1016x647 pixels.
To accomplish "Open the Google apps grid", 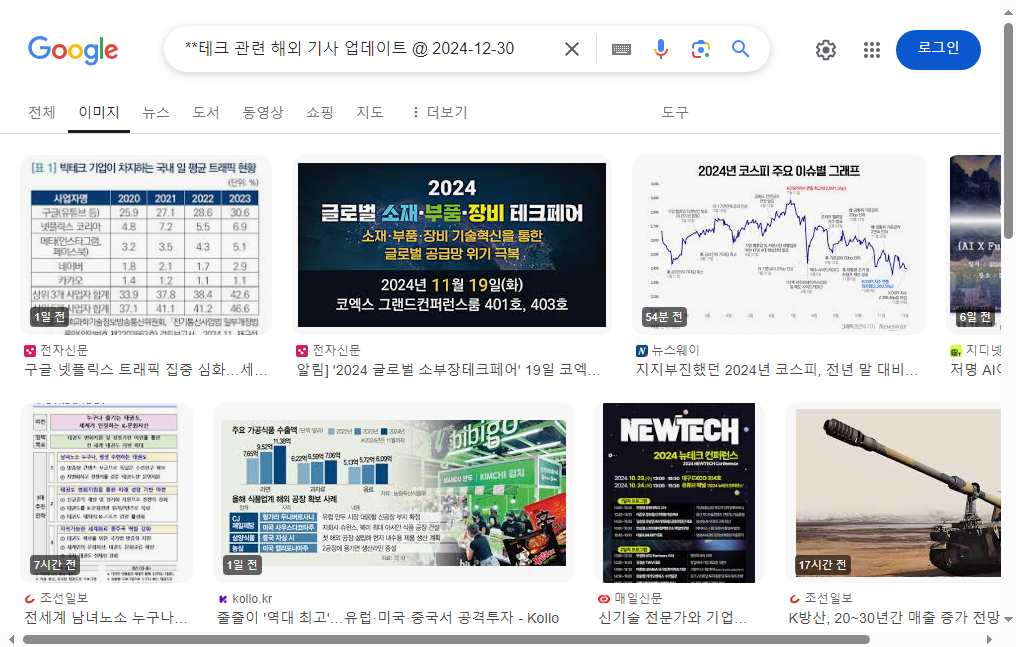I will point(872,50).
